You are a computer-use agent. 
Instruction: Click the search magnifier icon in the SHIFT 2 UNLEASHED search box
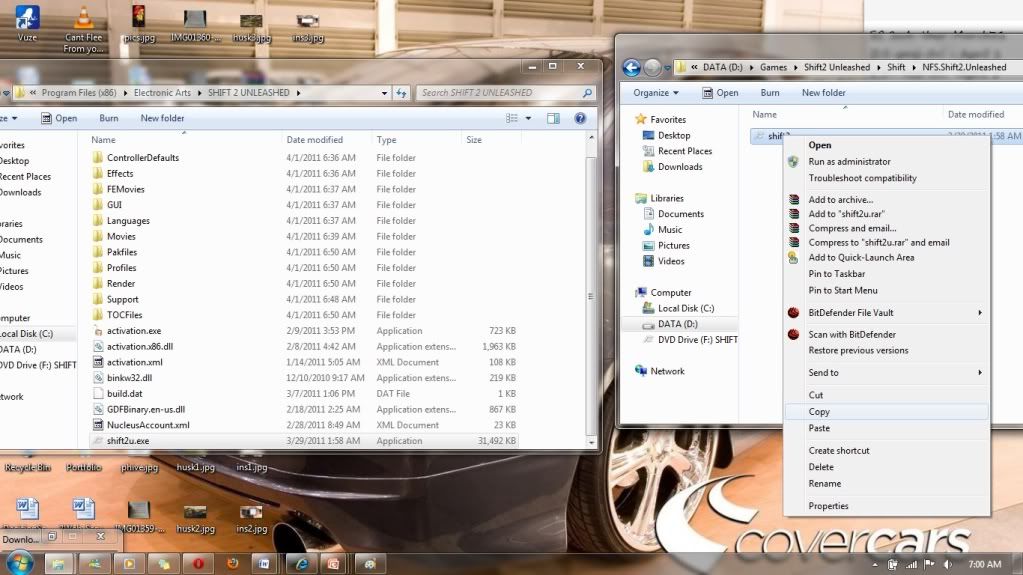(x=587, y=93)
